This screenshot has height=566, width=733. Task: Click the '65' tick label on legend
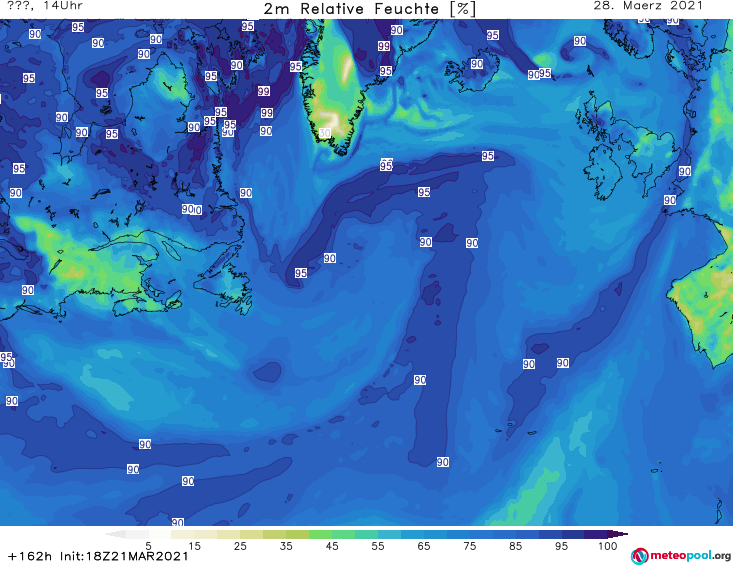click(424, 546)
